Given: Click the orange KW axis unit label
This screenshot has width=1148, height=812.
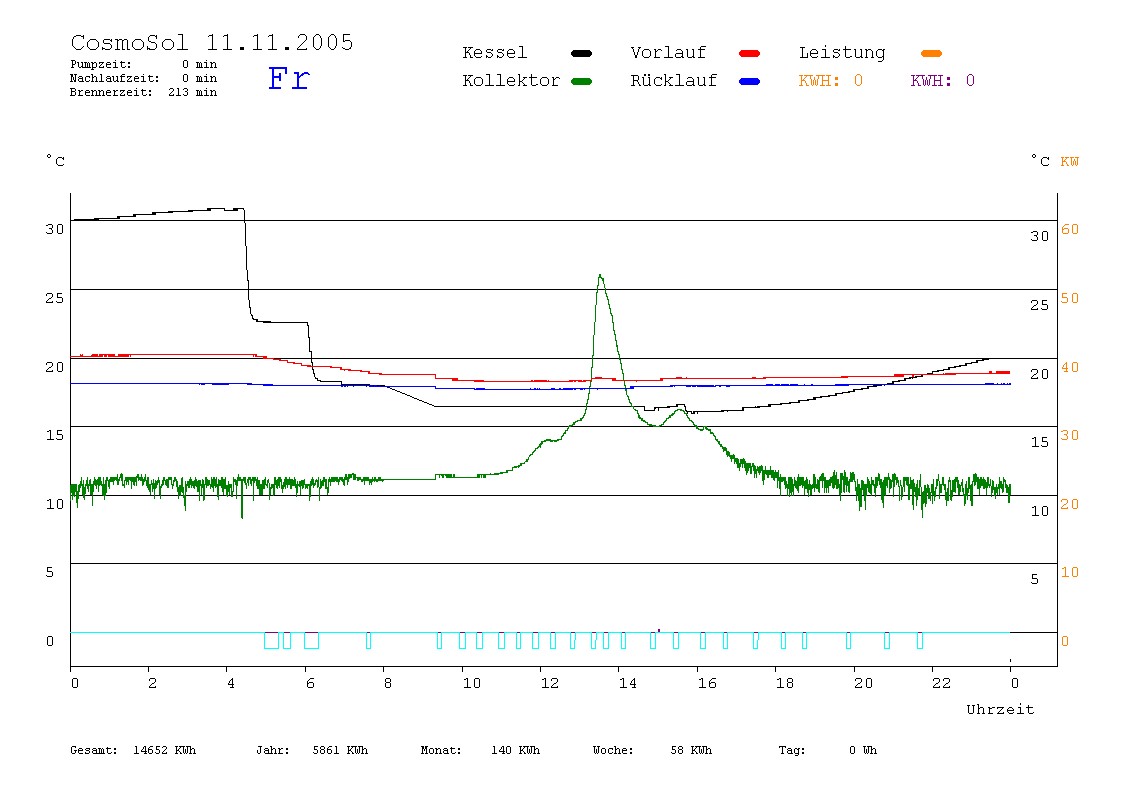Looking at the screenshot, I should tap(1070, 161).
